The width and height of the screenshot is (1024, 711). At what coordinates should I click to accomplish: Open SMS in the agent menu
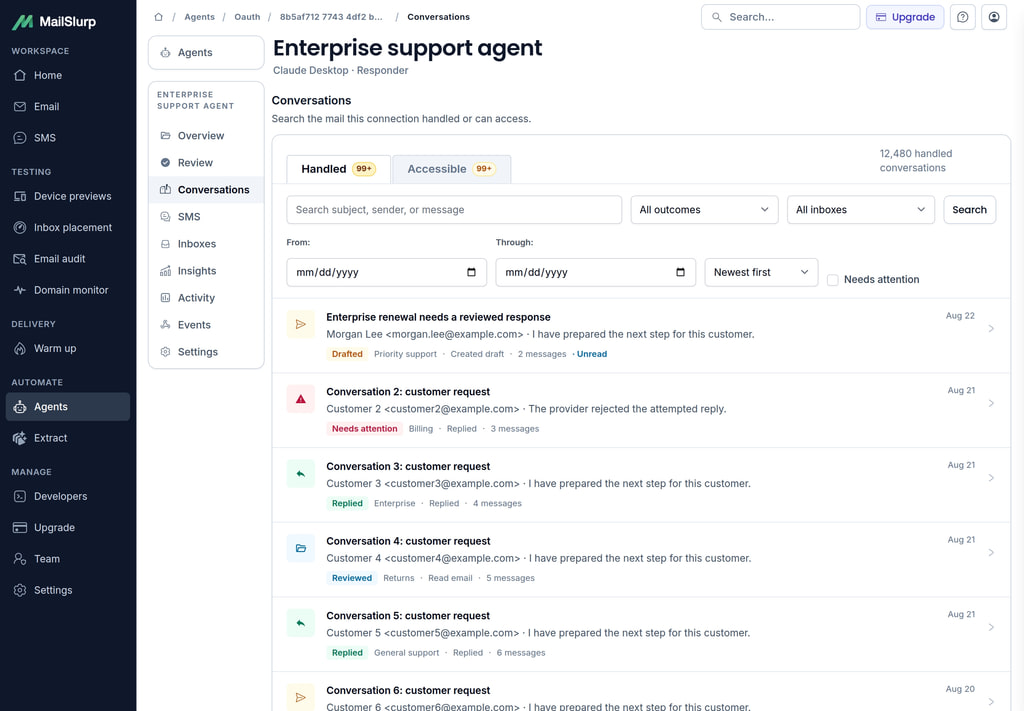[x=206, y=217]
